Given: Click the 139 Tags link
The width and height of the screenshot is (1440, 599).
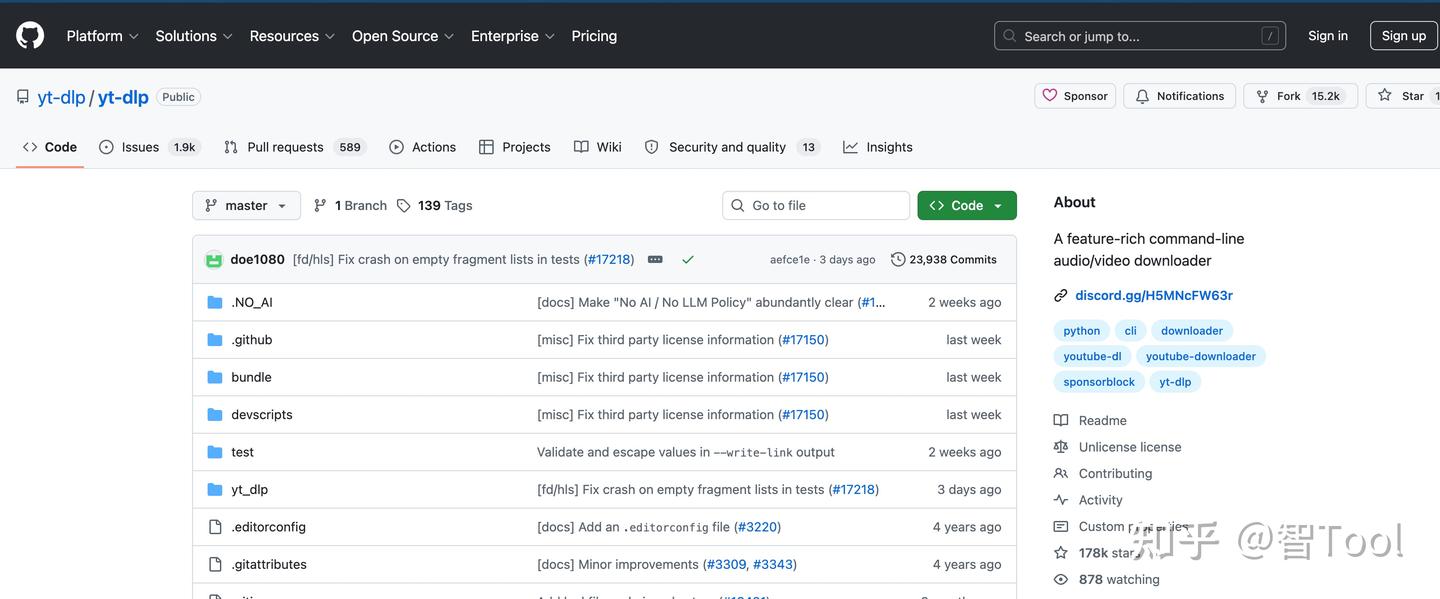Looking at the screenshot, I should click(434, 205).
